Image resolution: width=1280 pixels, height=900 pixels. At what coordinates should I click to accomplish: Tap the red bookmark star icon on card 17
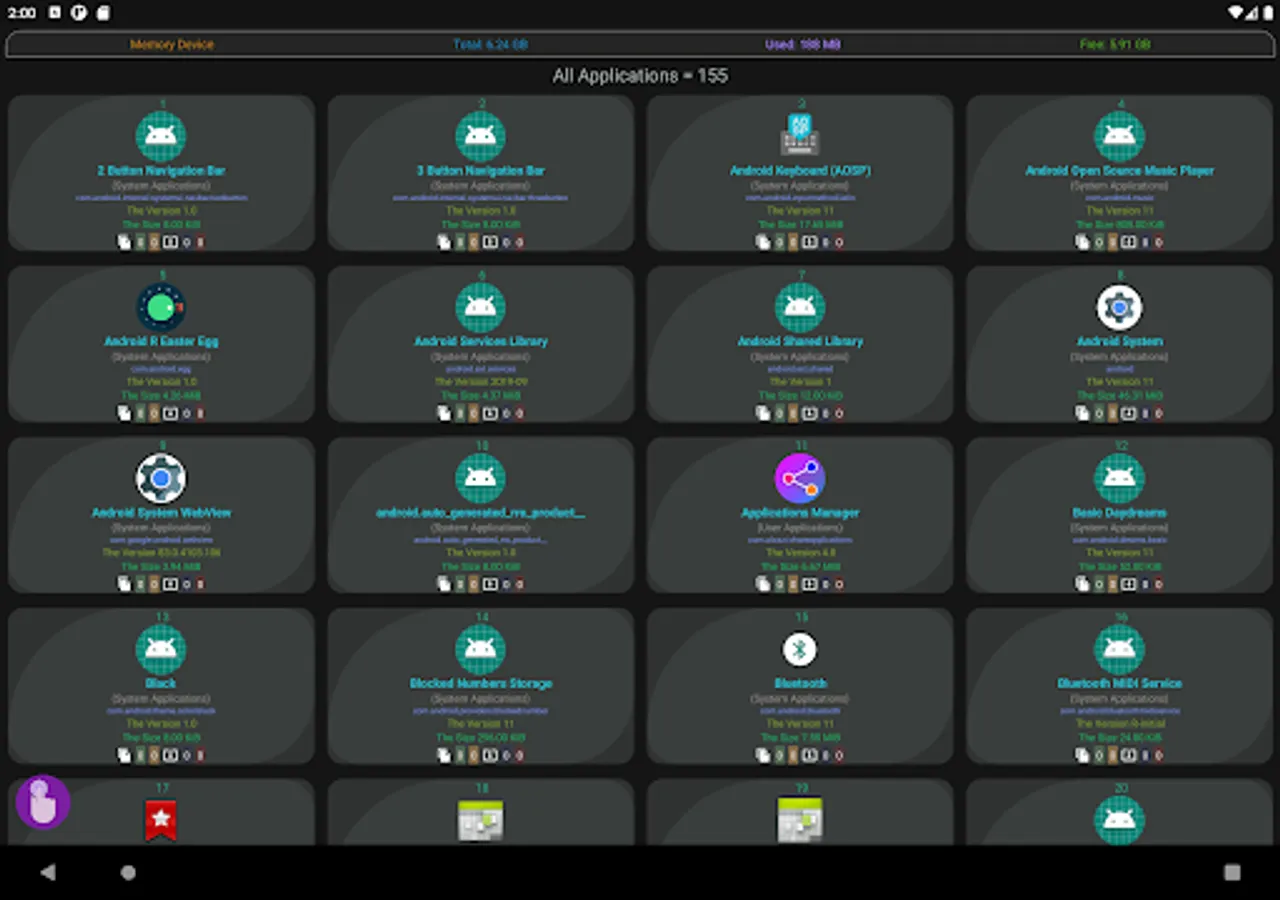click(x=161, y=820)
